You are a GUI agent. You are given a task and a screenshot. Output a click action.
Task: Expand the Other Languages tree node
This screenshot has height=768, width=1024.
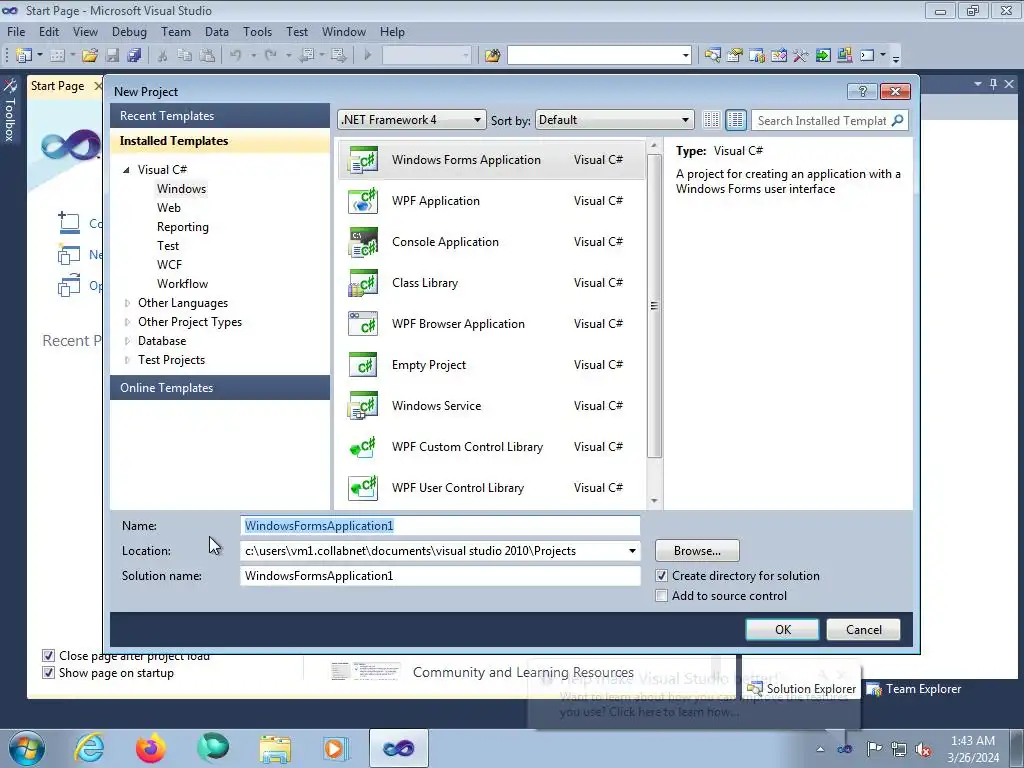[x=127, y=303]
